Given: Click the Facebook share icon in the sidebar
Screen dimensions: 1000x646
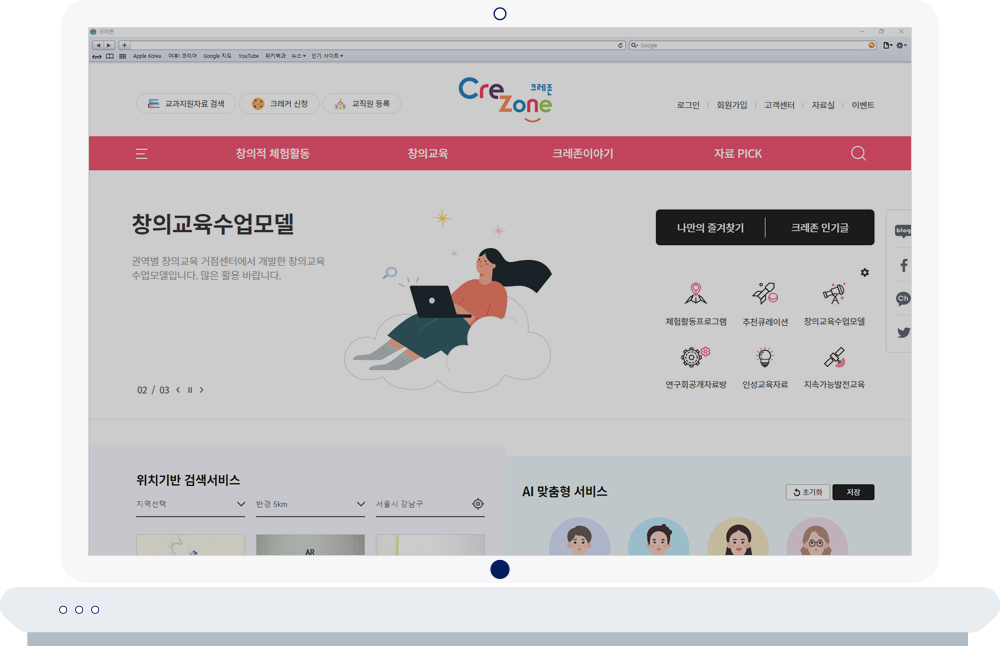Looking at the screenshot, I should 903,266.
